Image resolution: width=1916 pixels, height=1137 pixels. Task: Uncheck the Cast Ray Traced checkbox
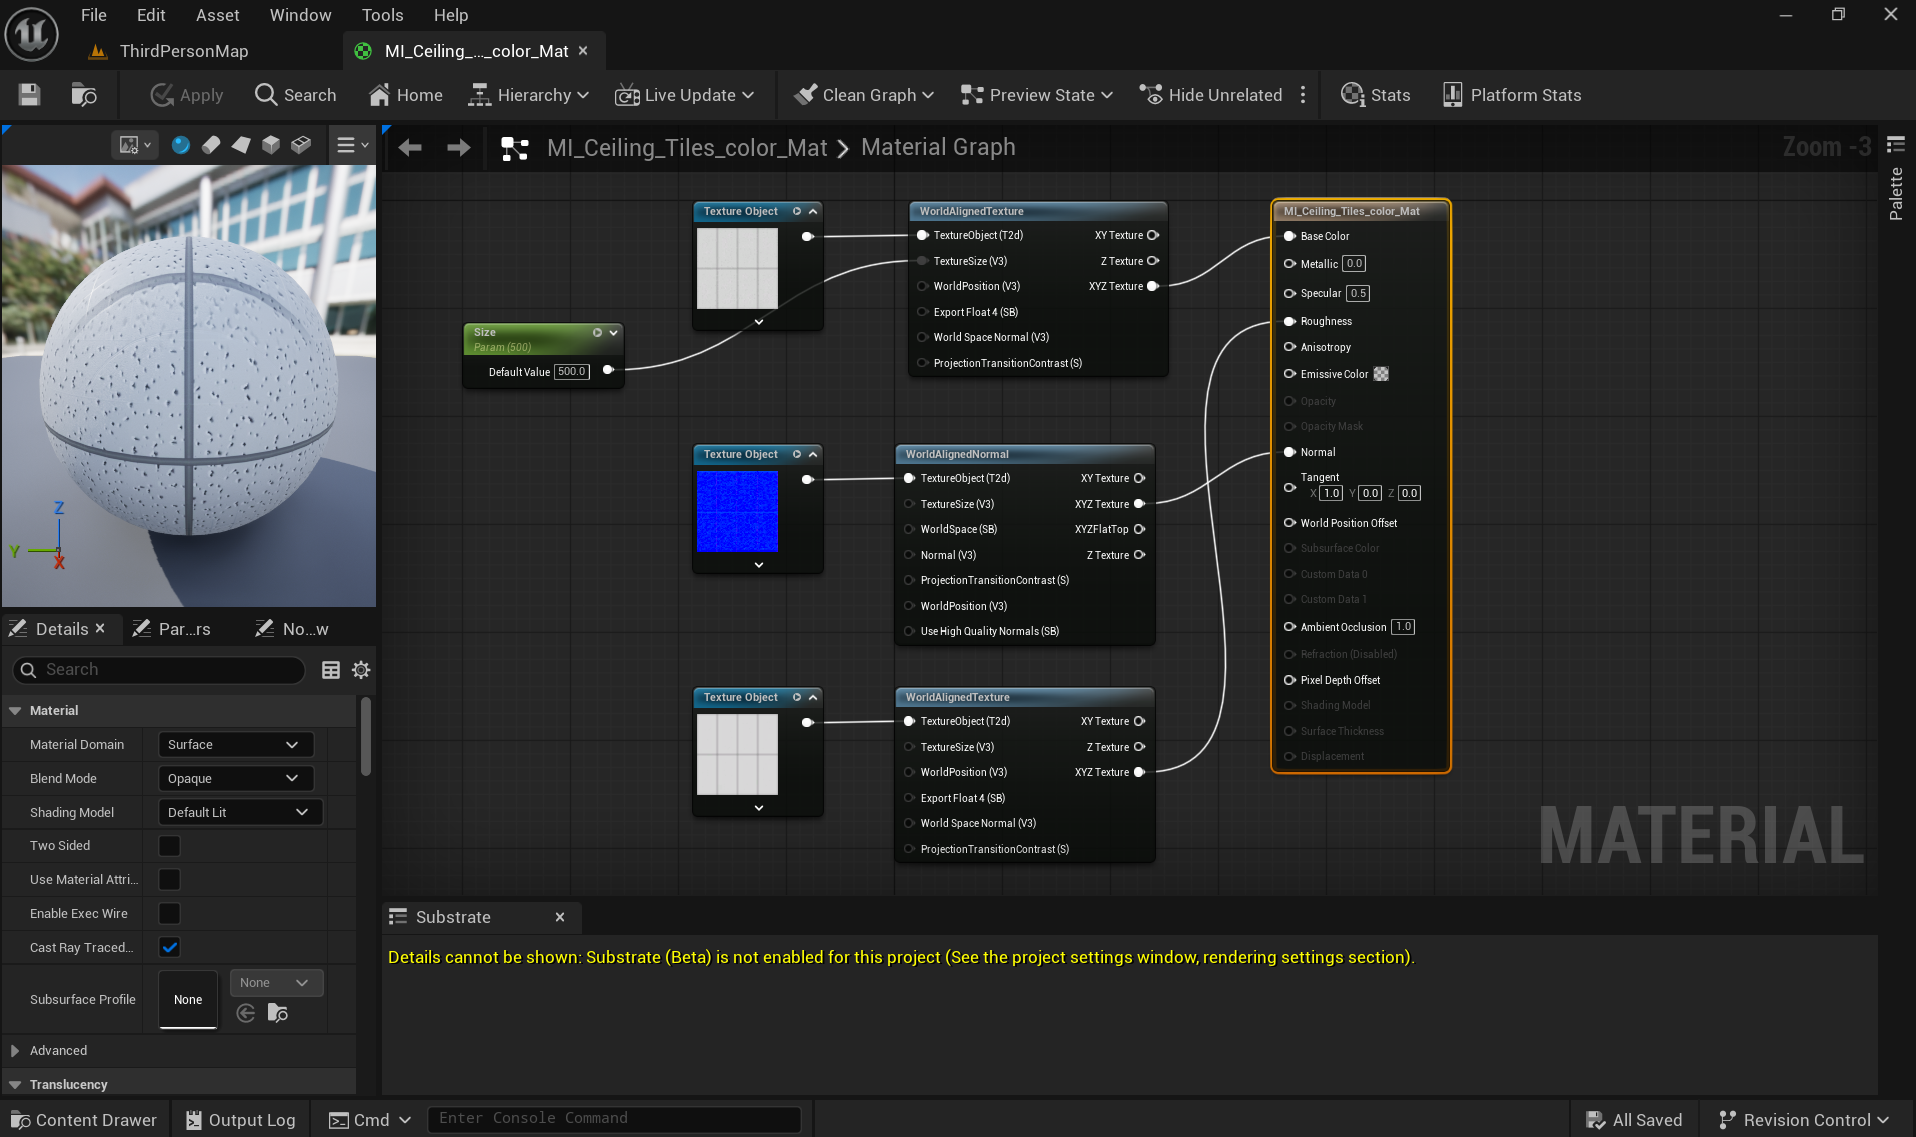click(170, 948)
